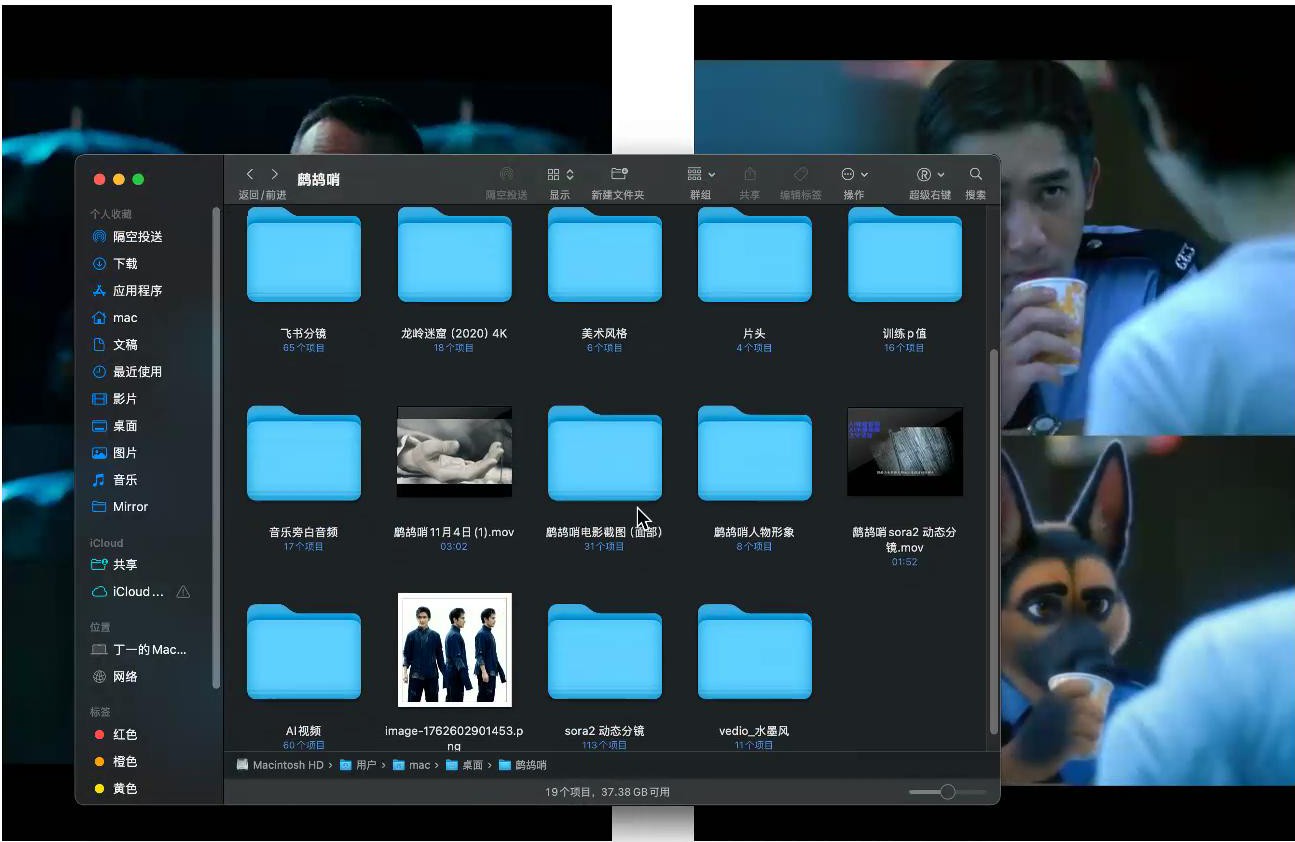This screenshot has width=1295, height=842.
Task: Select the 鹧鸪哨电影截图（面部）folder
Action: pos(605,453)
